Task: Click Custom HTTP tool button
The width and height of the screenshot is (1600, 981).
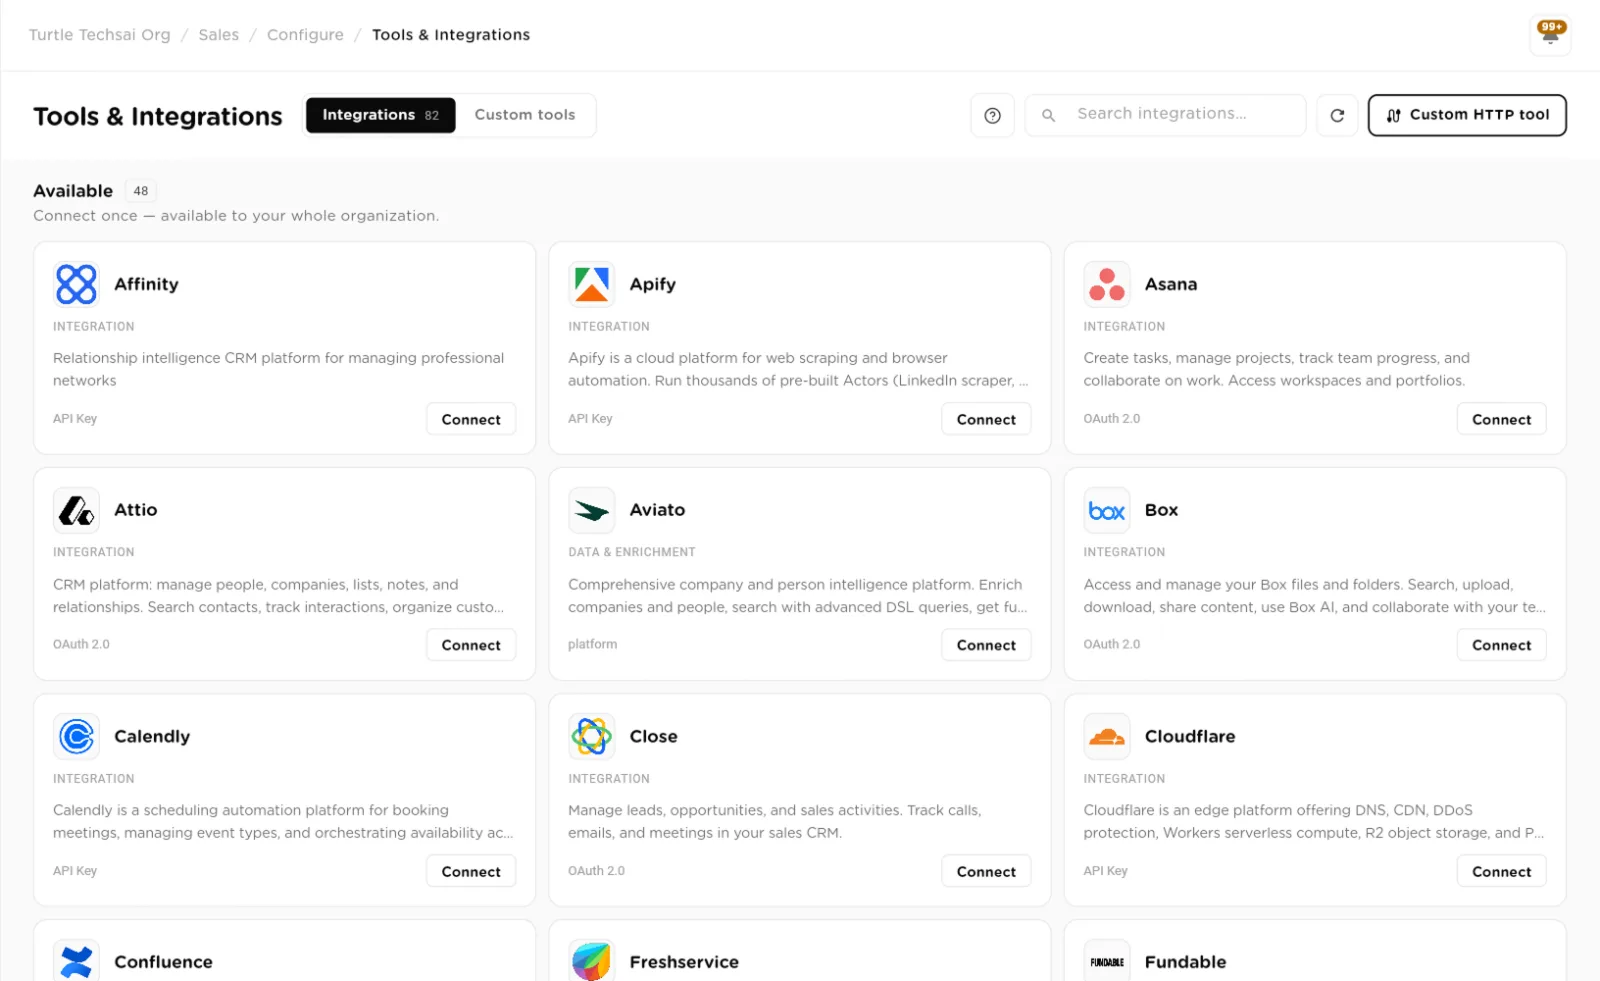Action: point(1467,115)
